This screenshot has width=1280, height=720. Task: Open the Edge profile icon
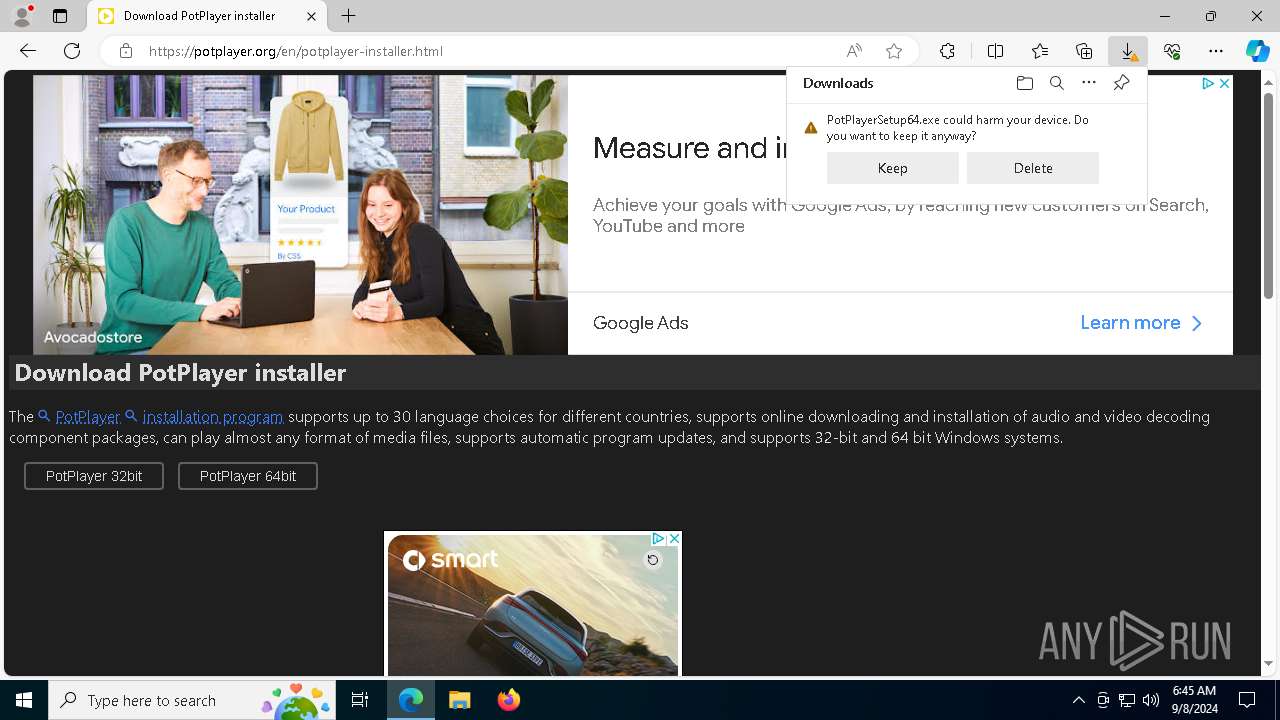[22, 16]
